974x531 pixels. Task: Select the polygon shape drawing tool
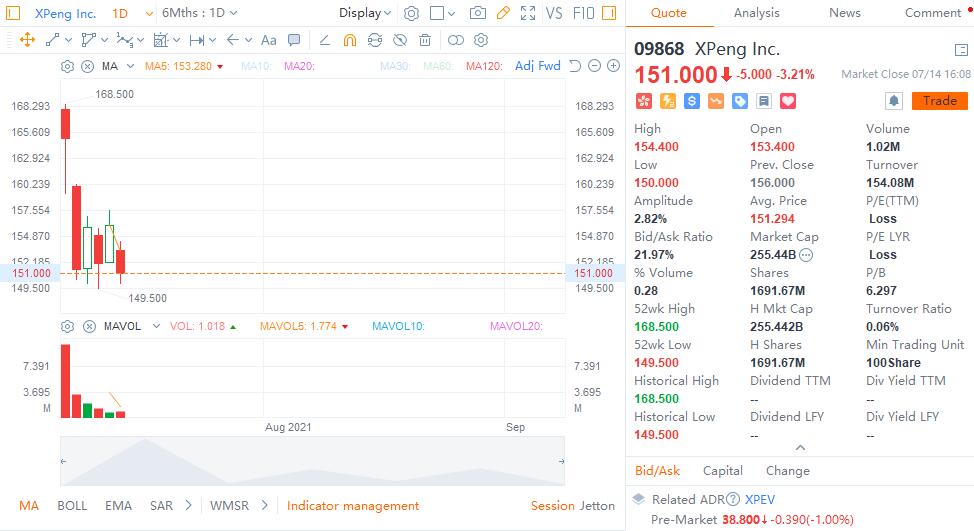(88, 40)
